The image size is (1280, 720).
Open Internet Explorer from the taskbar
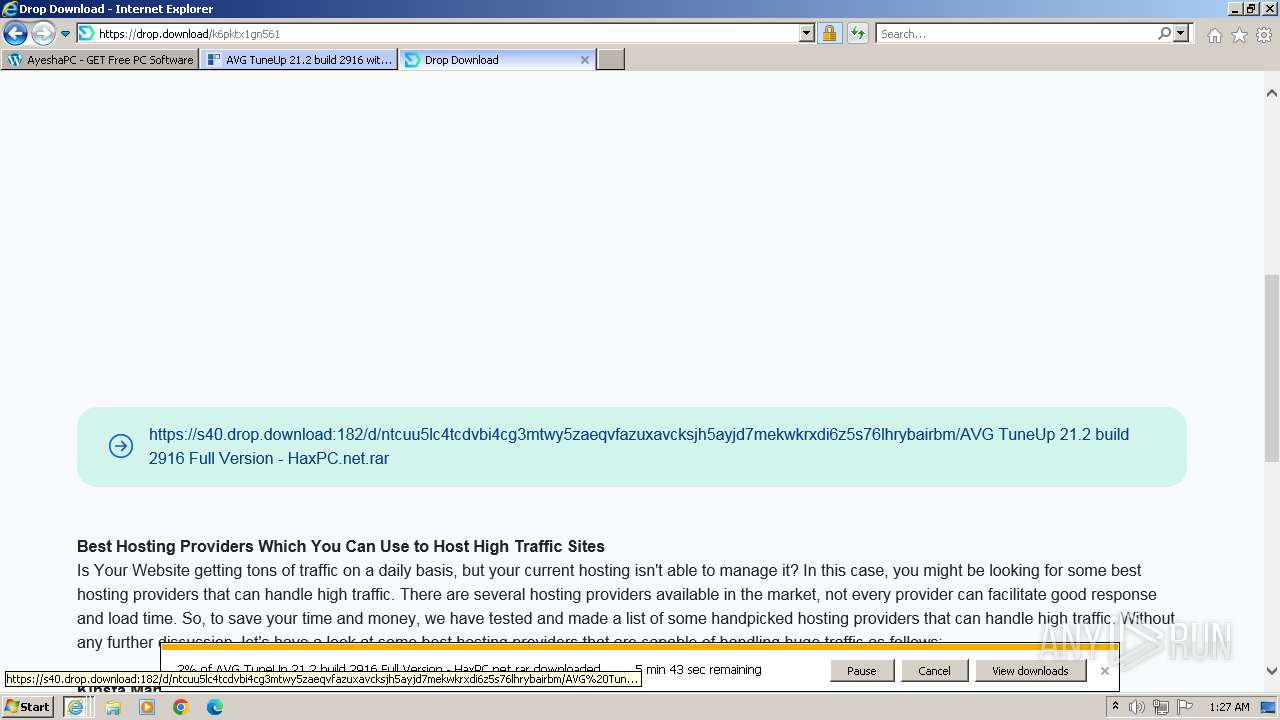[x=75, y=707]
